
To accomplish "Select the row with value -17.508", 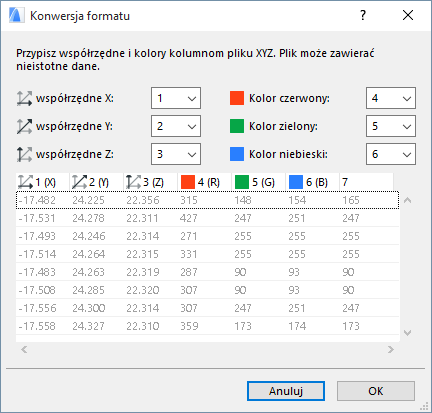I will point(207,290).
